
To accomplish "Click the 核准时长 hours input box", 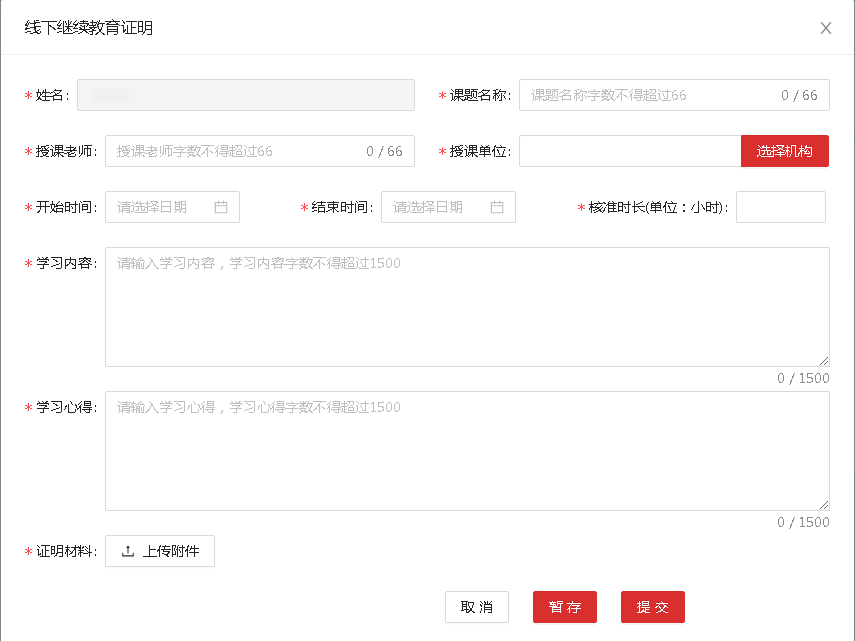I will pyautogui.click(x=780, y=207).
